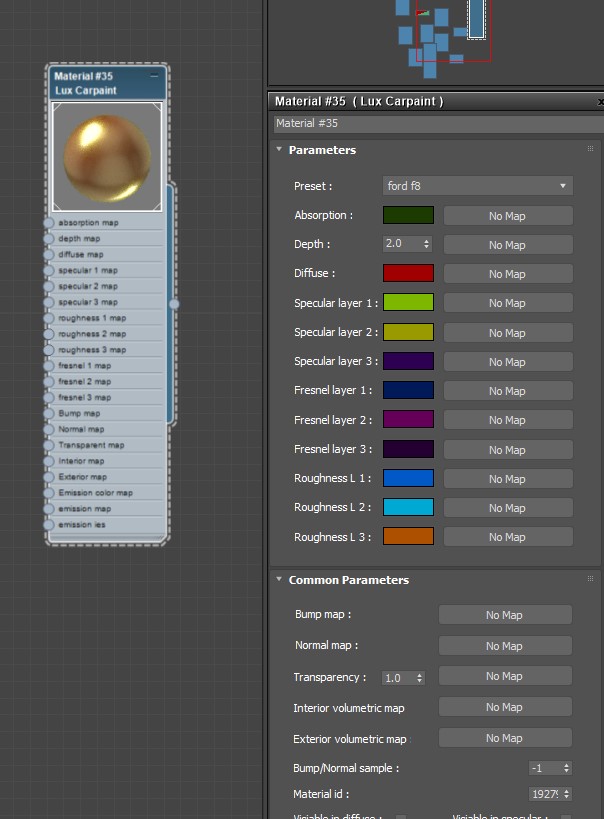Click the node's output socket on right edge
Screen dimensions: 604x819
coord(174,303)
